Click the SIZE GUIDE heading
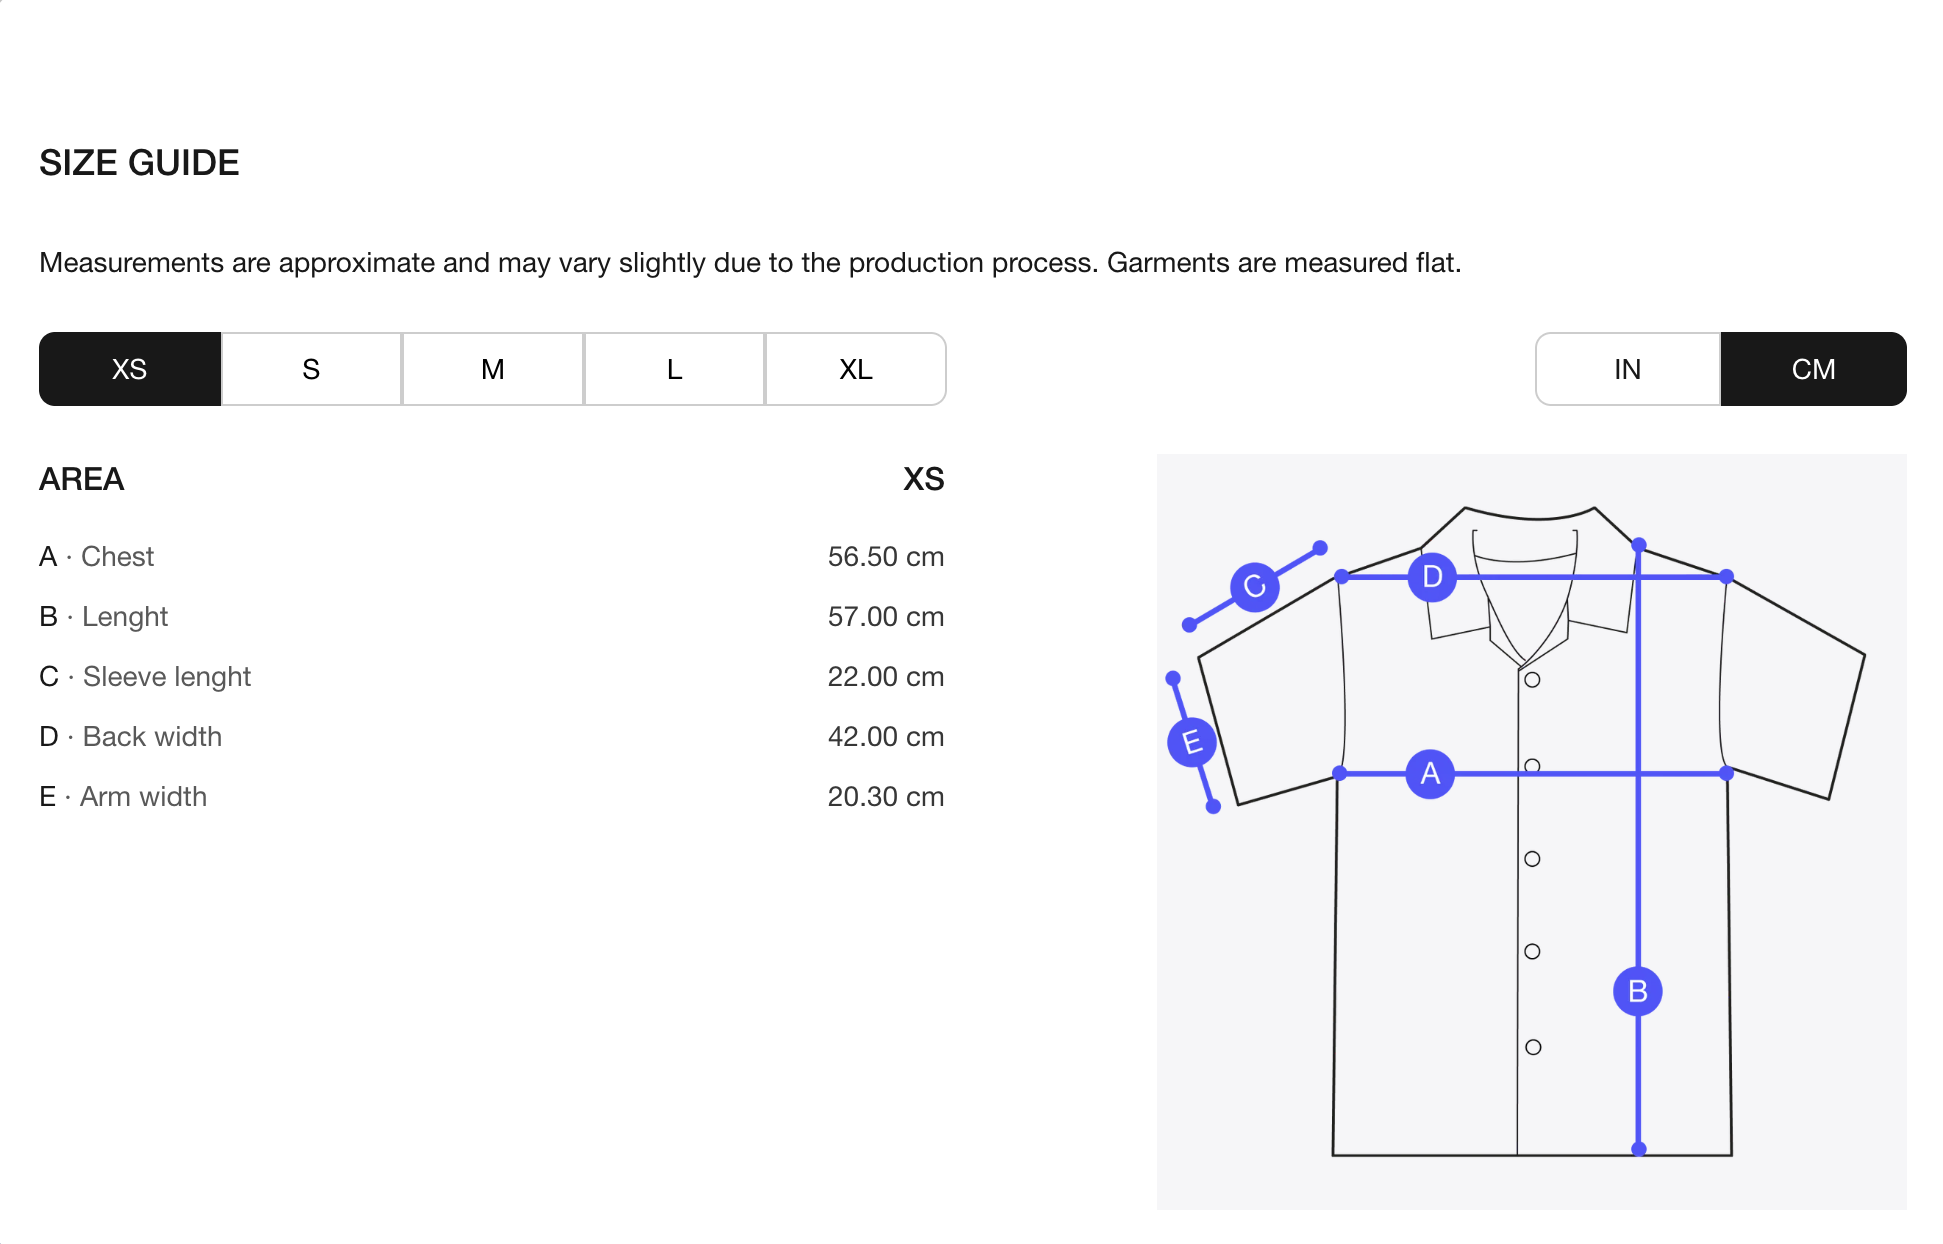Image resolution: width=1943 pixels, height=1244 pixels. [139, 163]
